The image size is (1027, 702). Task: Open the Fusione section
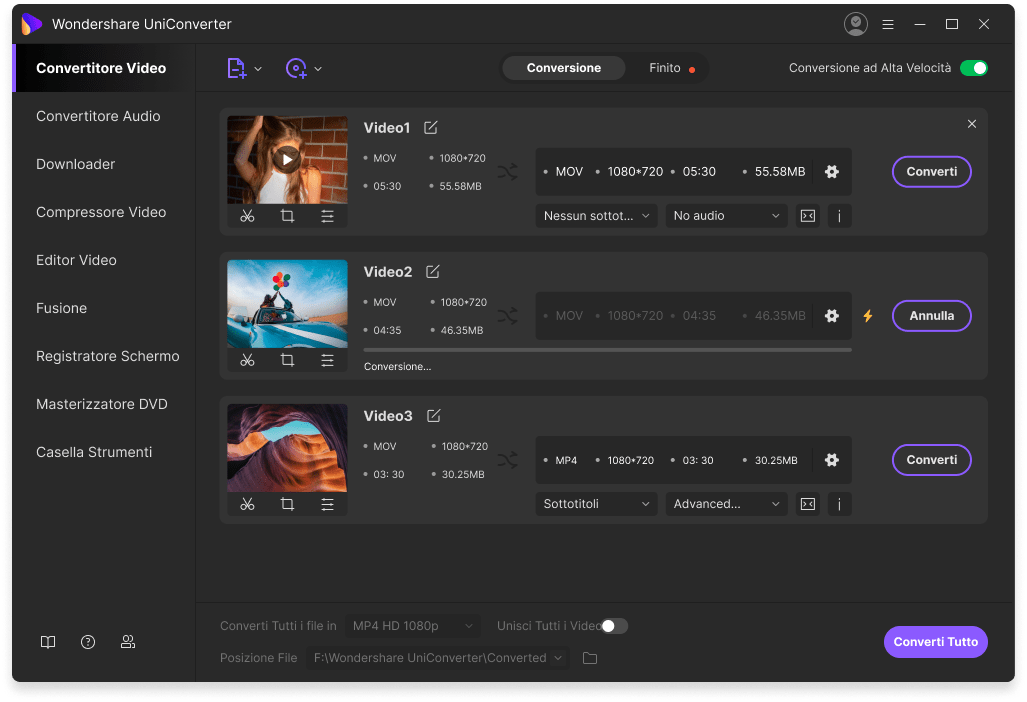(62, 308)
